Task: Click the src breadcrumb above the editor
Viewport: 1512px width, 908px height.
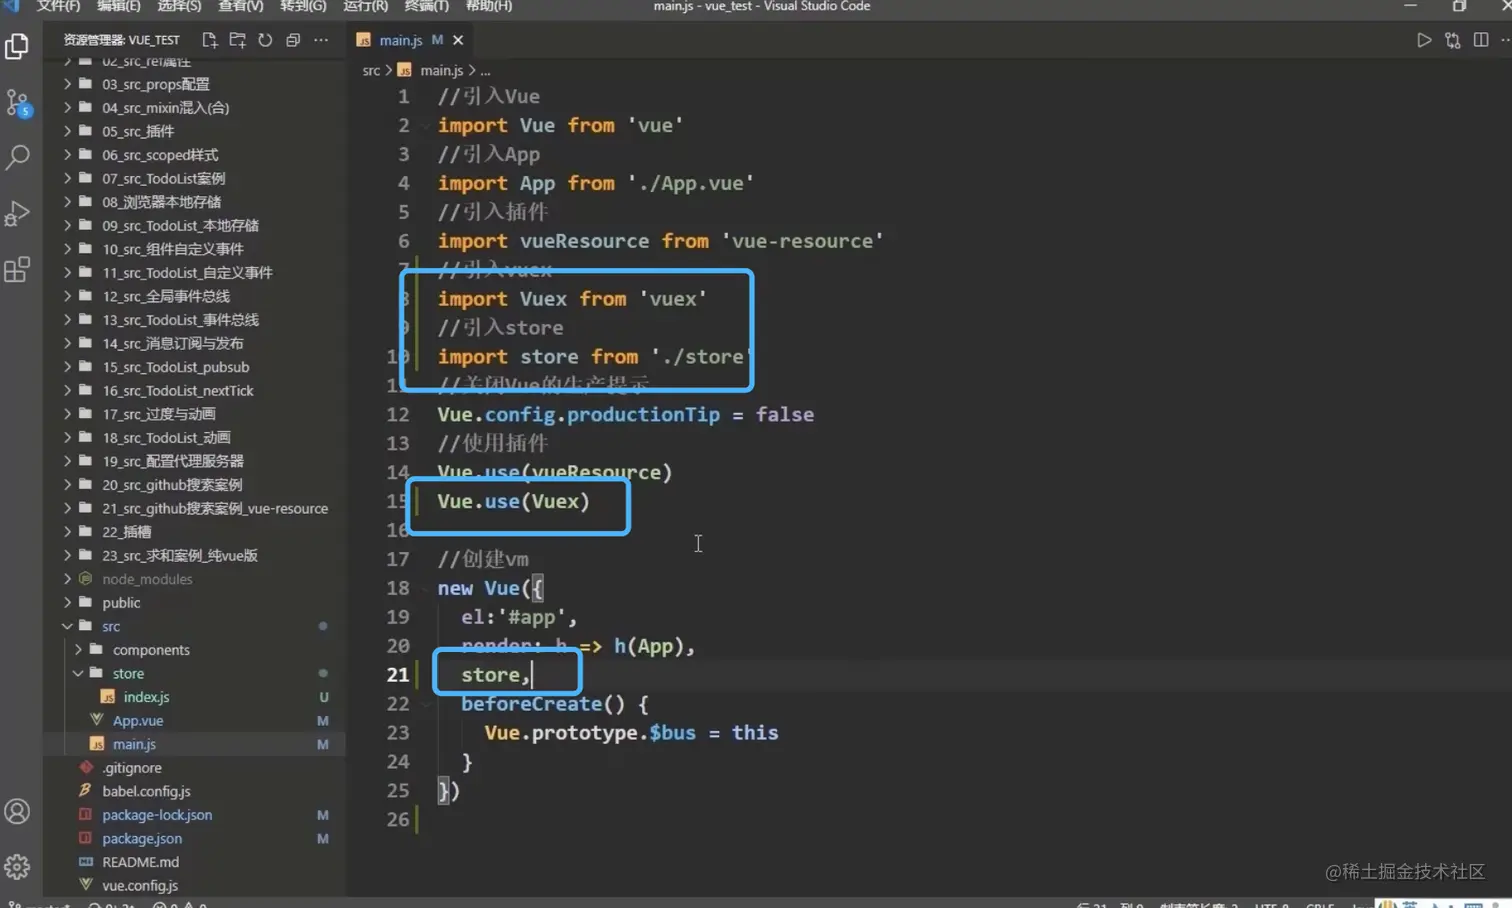Action: [371, 71]
